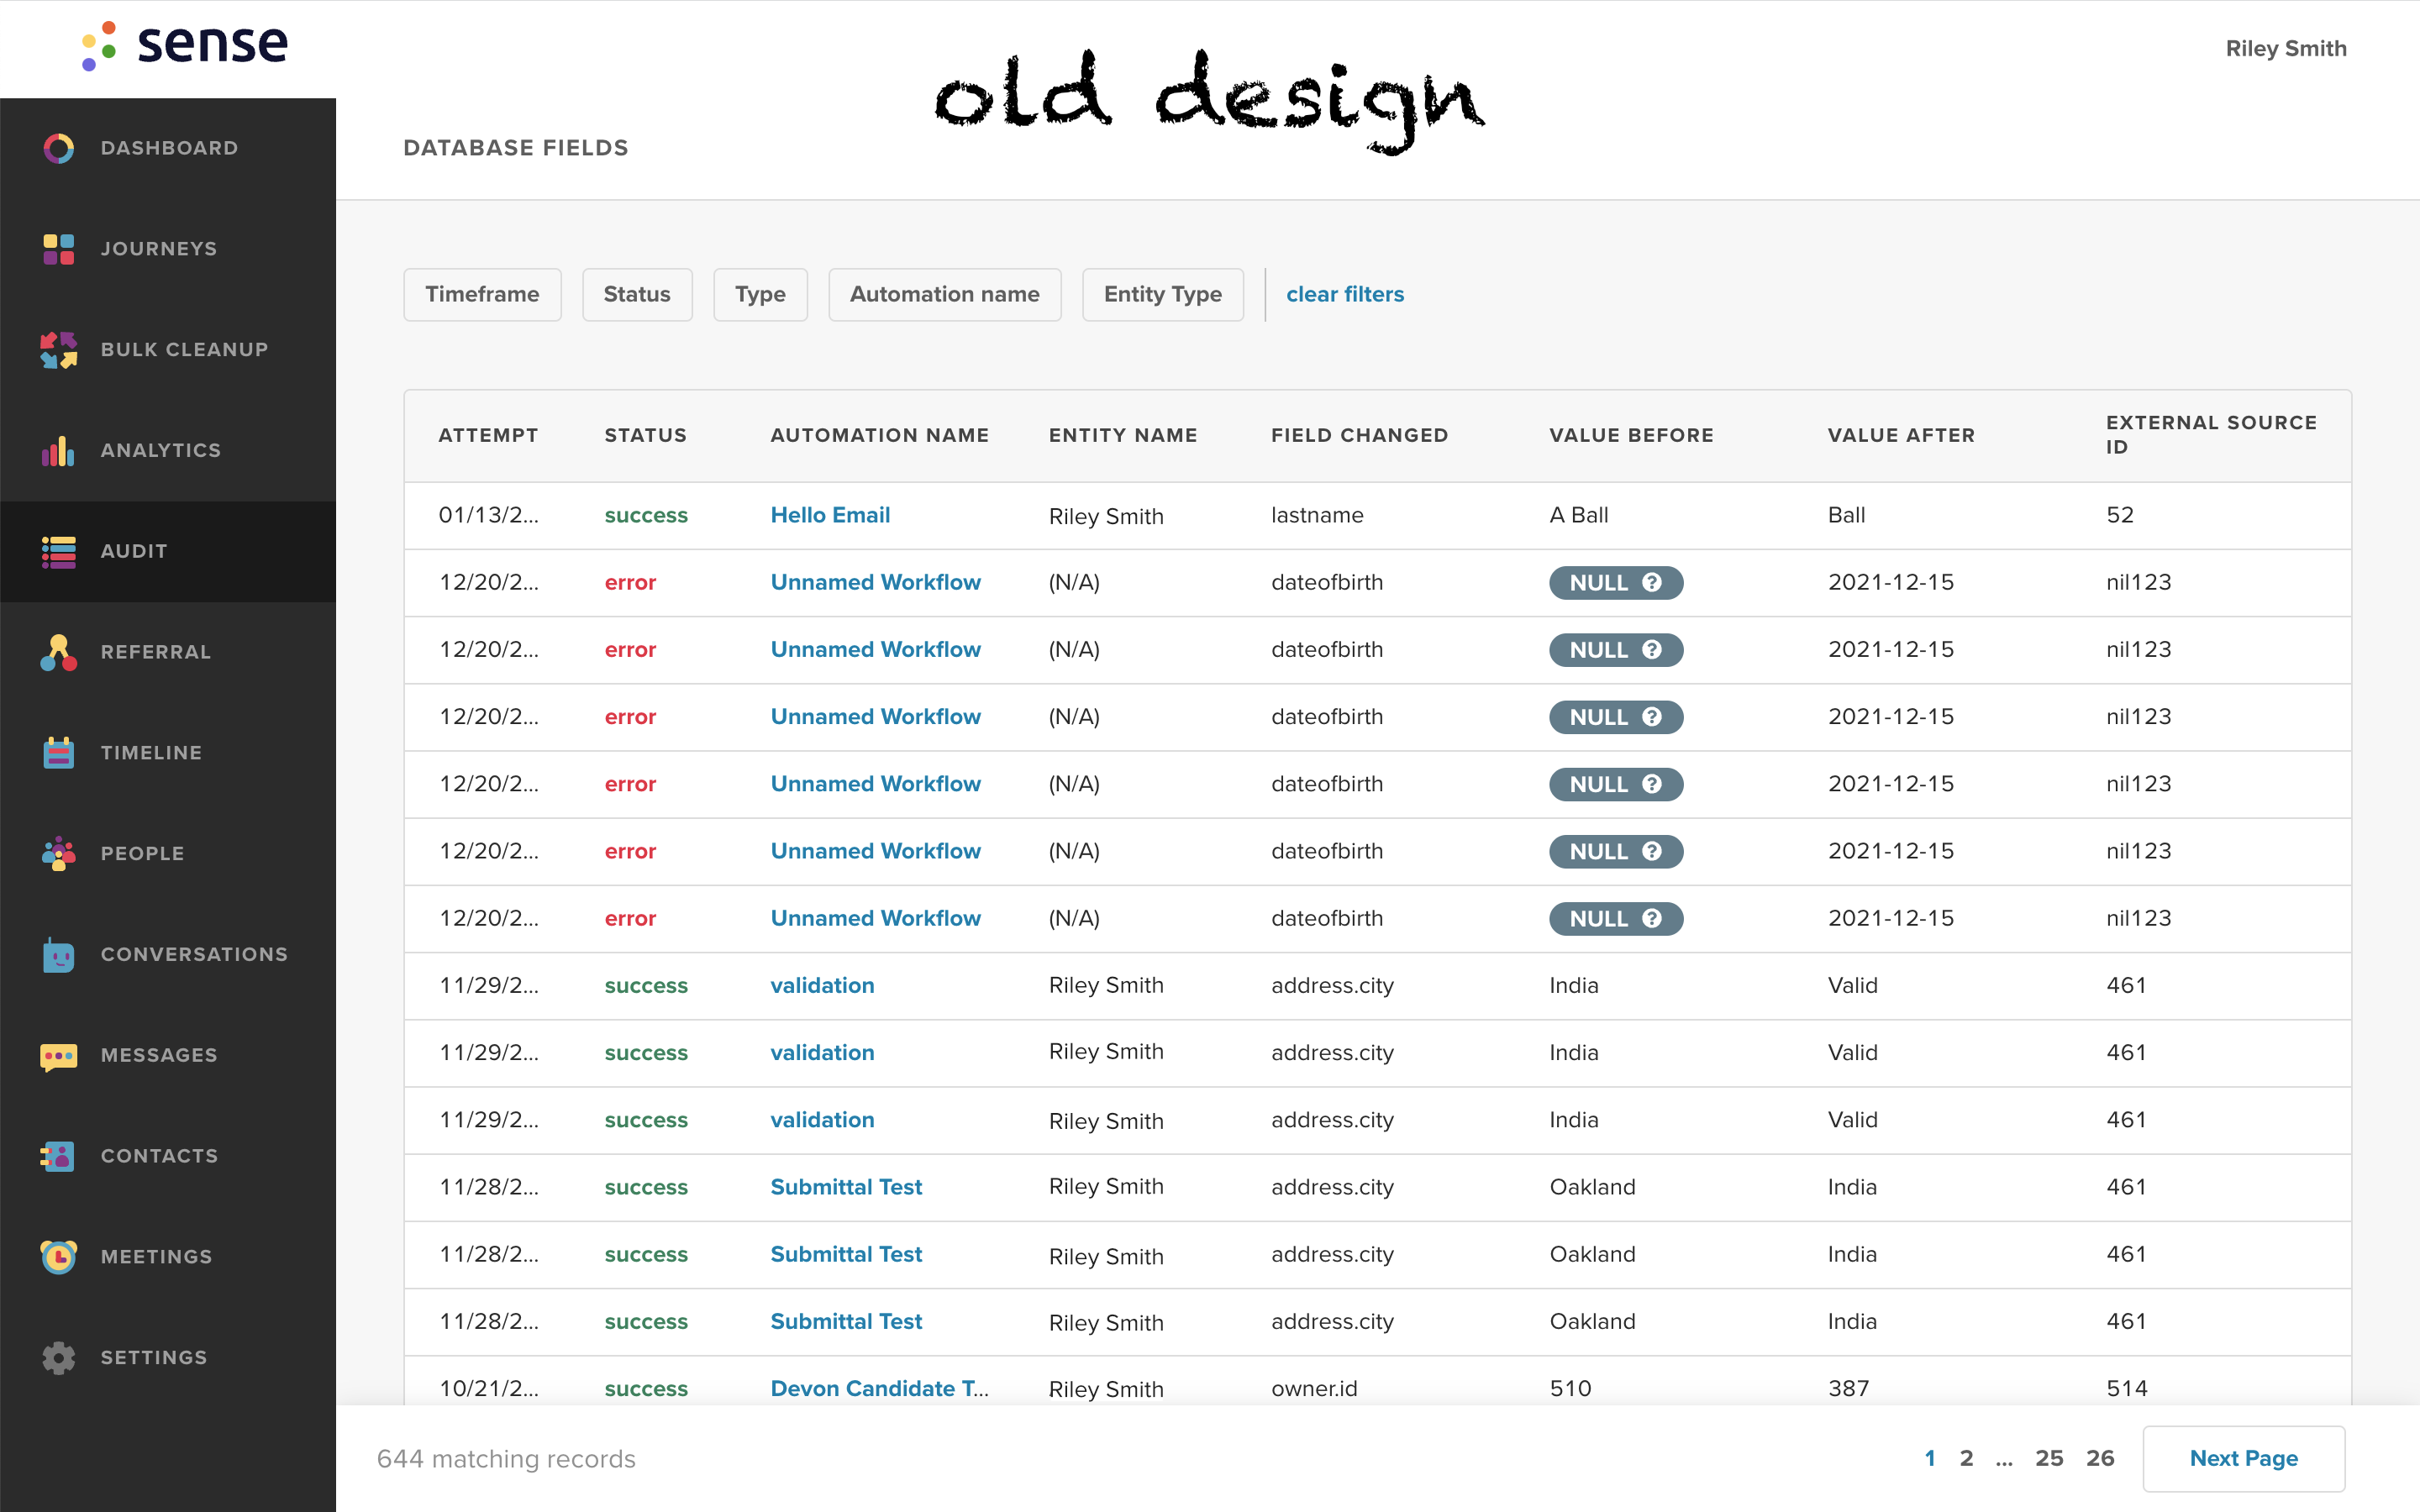Viewport: 2420px width, 1512px height.
Task: Open the Messages menu item
Action: [168, 1056]
